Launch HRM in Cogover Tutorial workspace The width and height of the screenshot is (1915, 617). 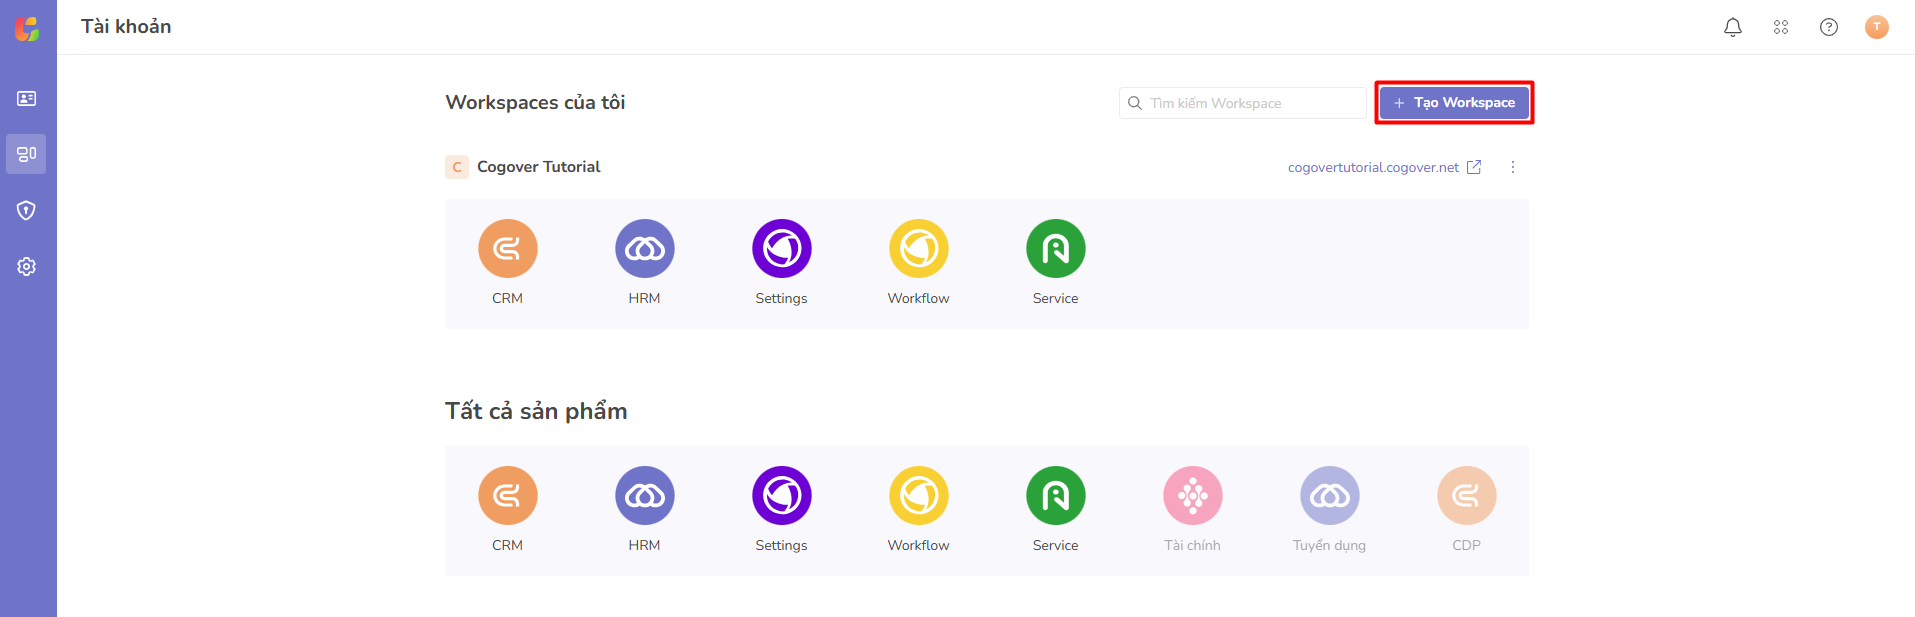pos(645,249)
